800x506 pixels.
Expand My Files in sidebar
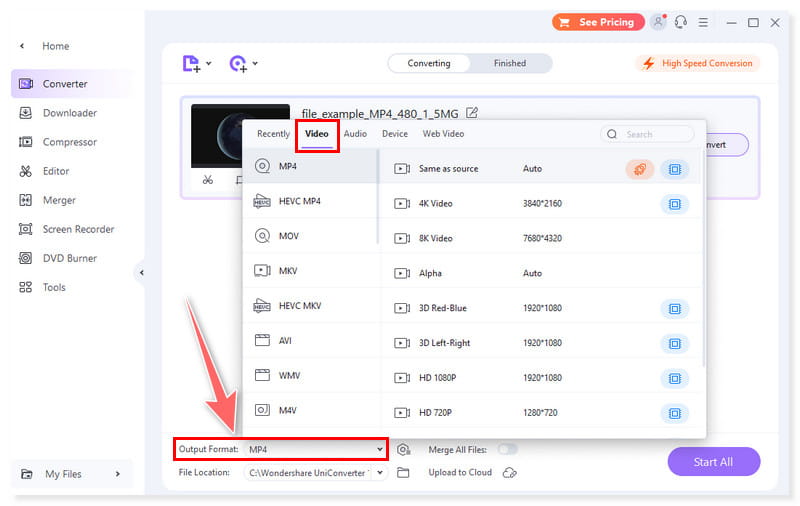(117, 474)
